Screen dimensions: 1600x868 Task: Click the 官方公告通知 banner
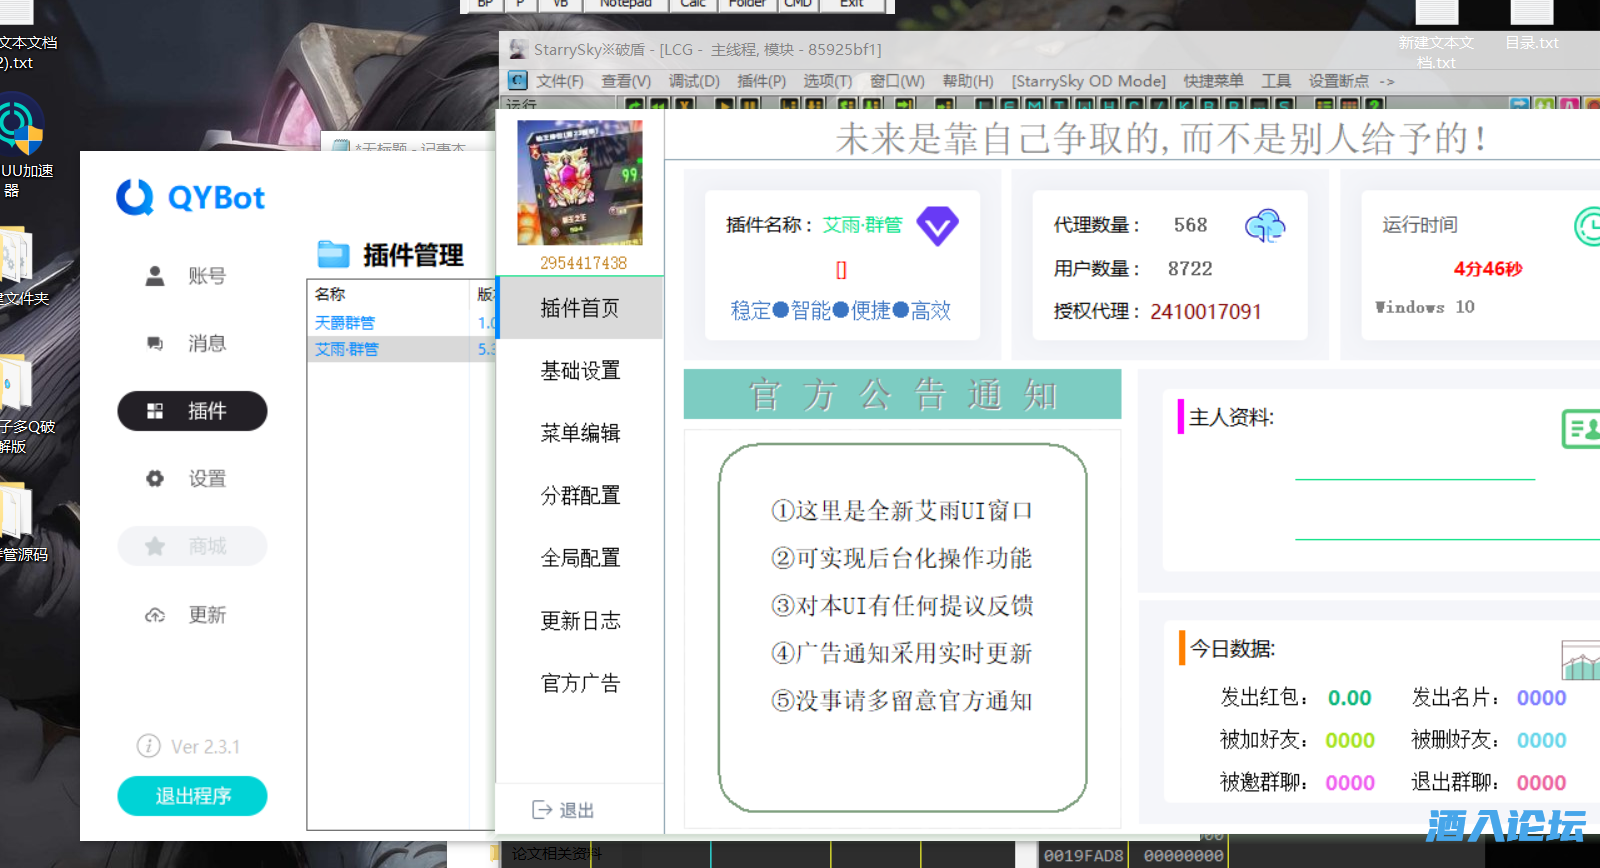click(902, 394)
